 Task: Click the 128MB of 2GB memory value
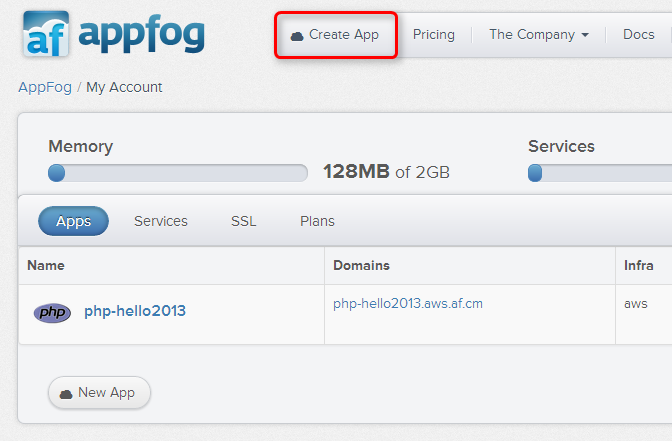tap(386, 172)
